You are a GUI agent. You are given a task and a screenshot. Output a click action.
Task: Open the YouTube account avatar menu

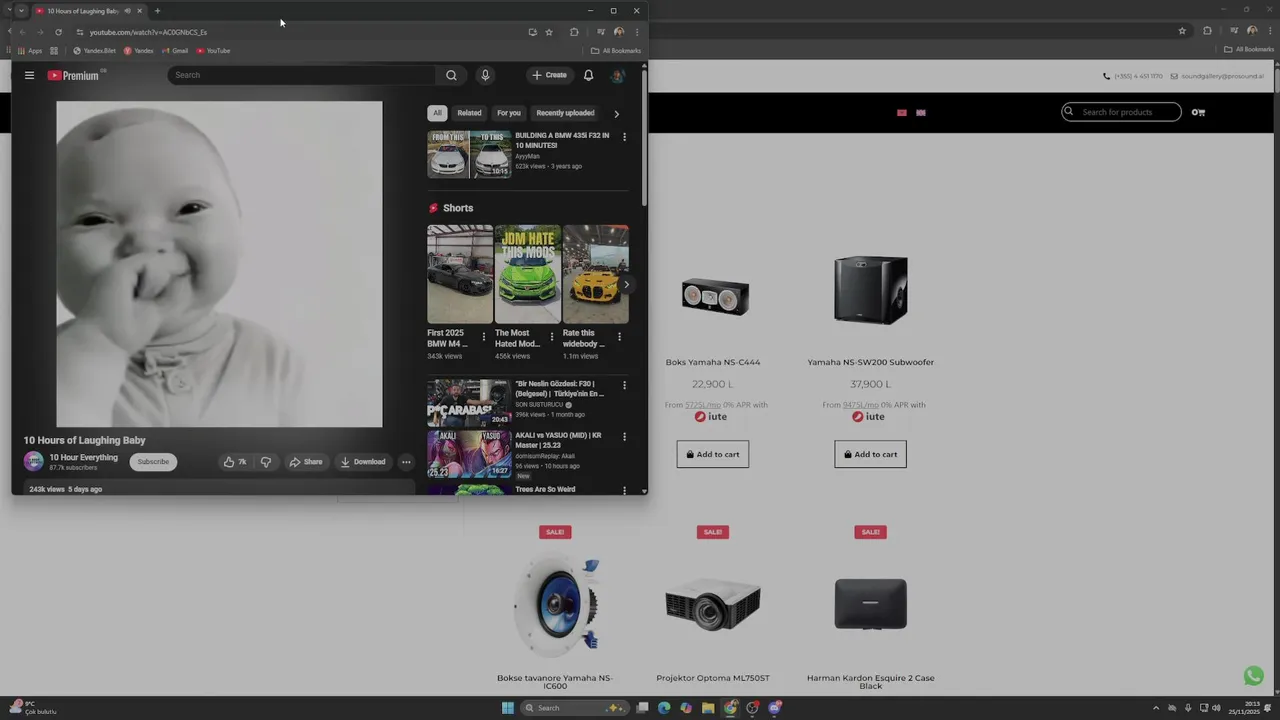(617, 75)
